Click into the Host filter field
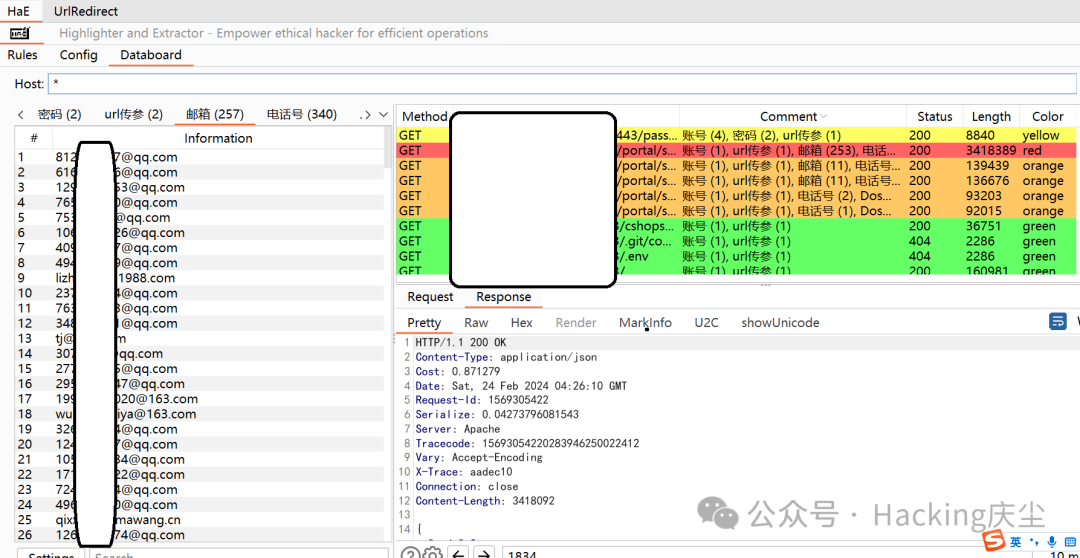The height and width of the screenshot is (558, 1080). [x=562, y=83]
